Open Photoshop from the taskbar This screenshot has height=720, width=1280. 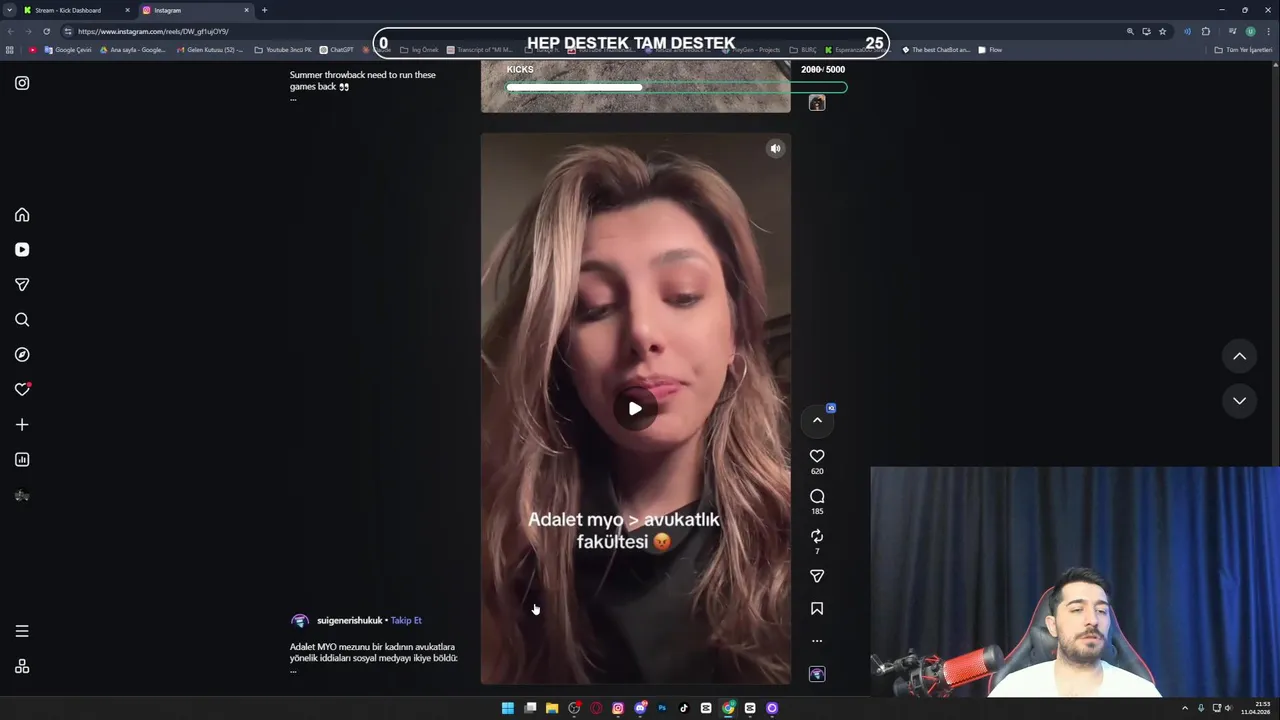(662, 708)
